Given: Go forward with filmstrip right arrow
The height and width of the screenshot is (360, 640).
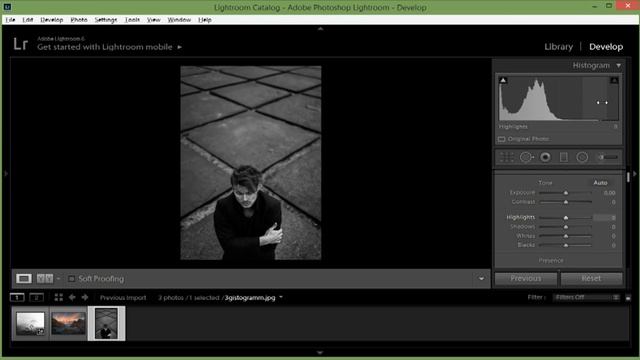Looking at the screenshot, I should point(85,298).
